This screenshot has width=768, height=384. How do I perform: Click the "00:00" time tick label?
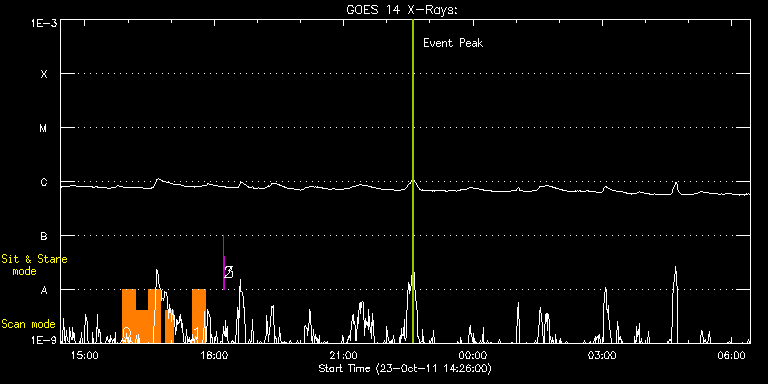[473, 357]
